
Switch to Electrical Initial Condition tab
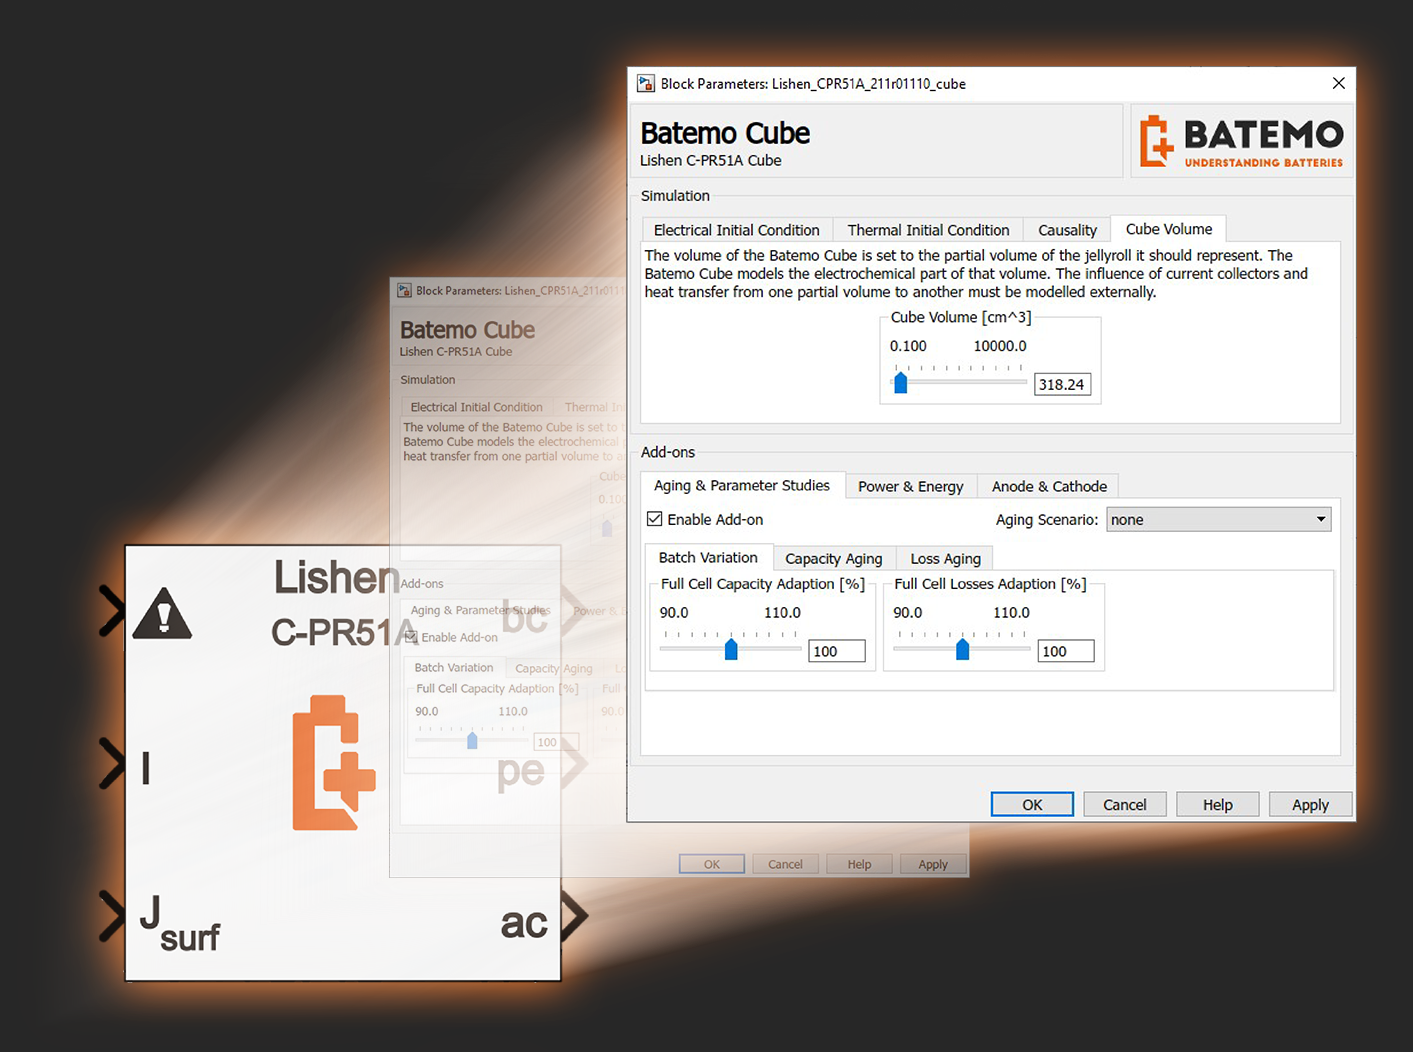click(x=736, y=230)
